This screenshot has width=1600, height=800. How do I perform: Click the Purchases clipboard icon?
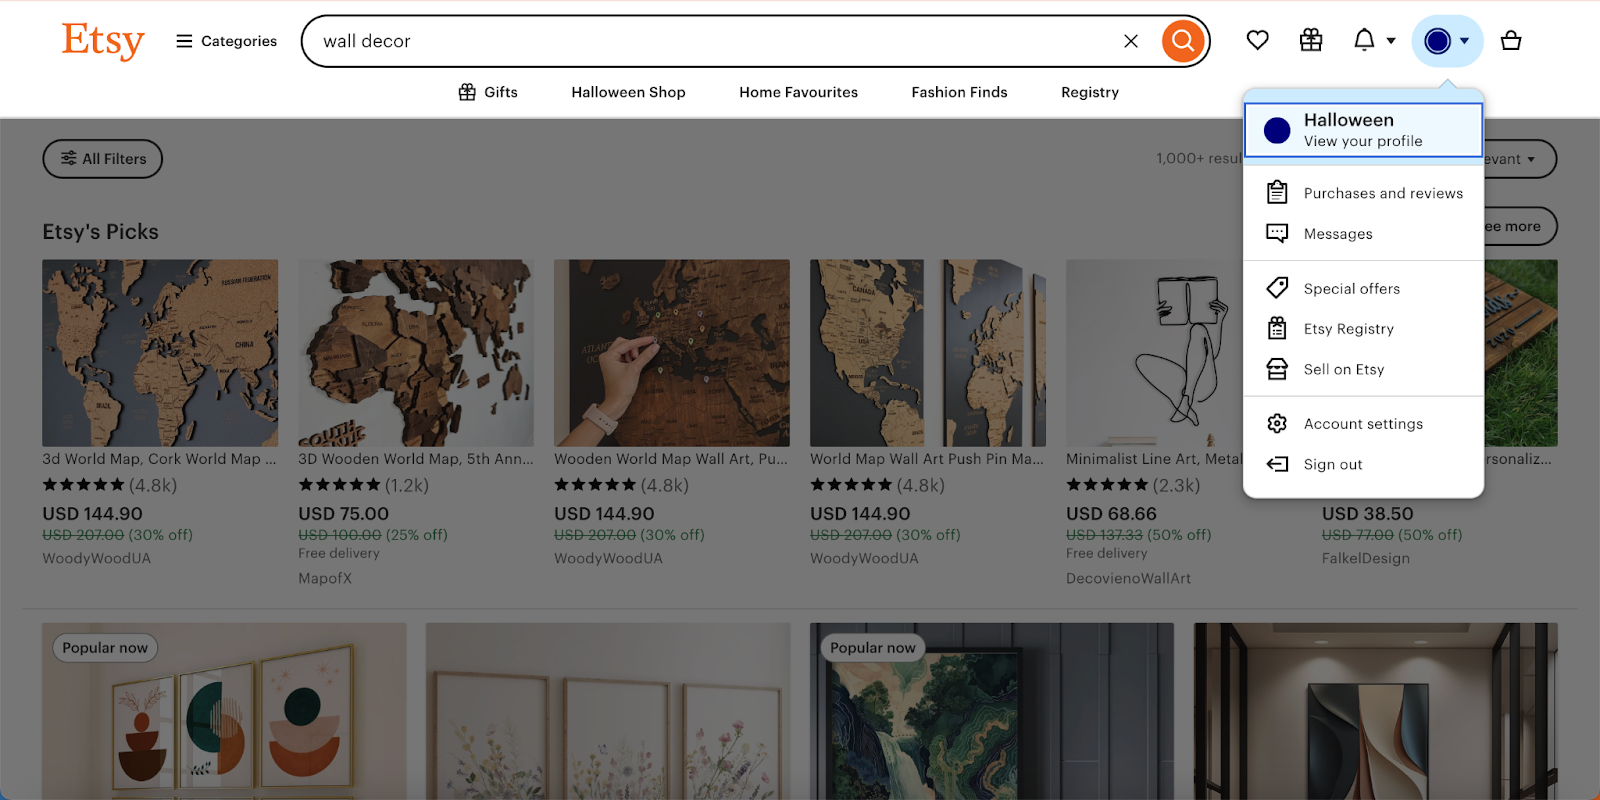[x=1277, y=192]
